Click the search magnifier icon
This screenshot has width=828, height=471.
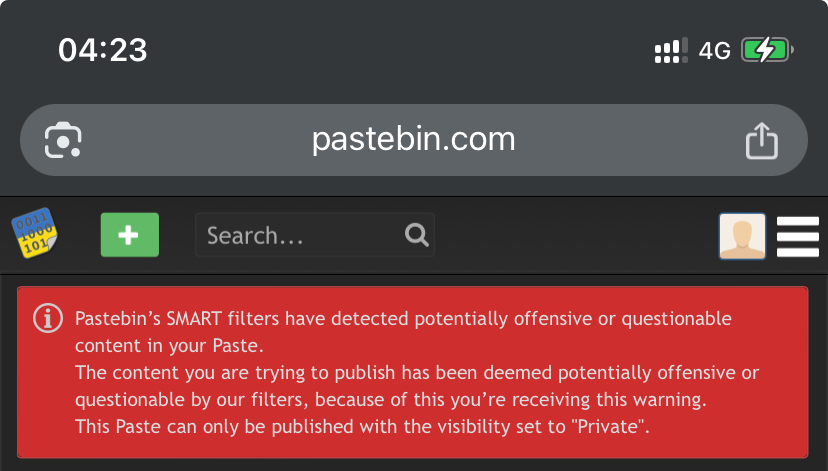[417, 235]
